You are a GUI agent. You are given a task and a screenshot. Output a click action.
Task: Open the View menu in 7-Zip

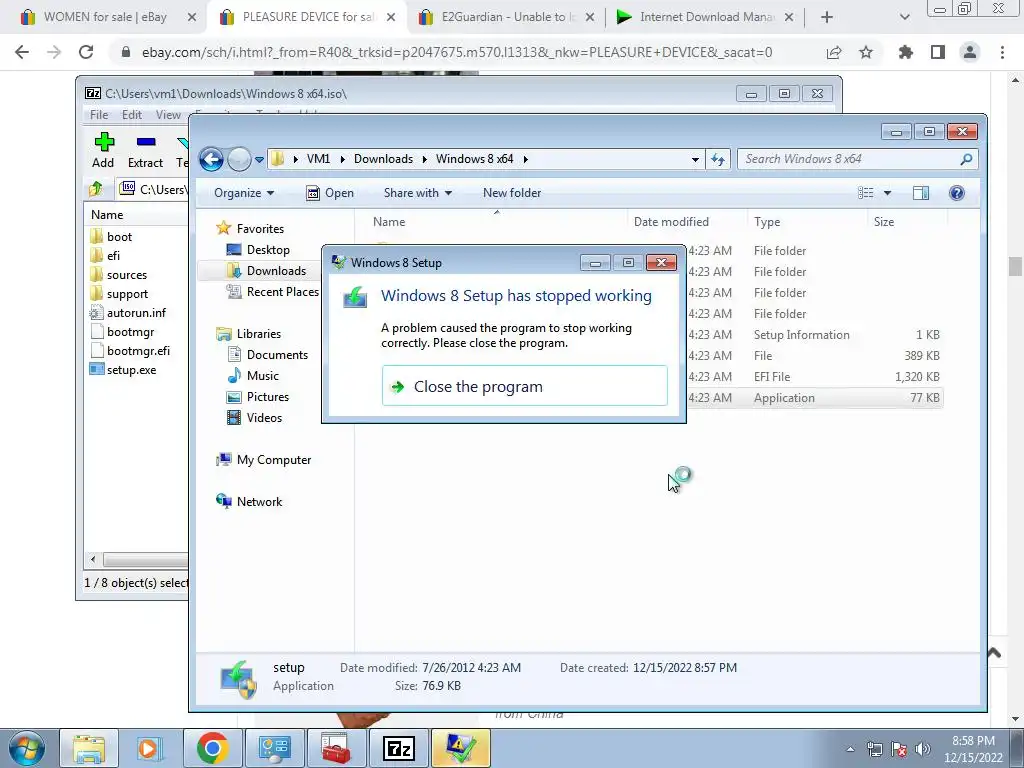[168, 115]
